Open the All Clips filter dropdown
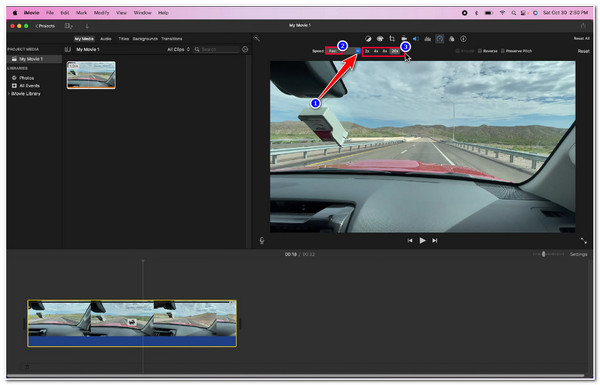The image size is (600, 385). 178,49
